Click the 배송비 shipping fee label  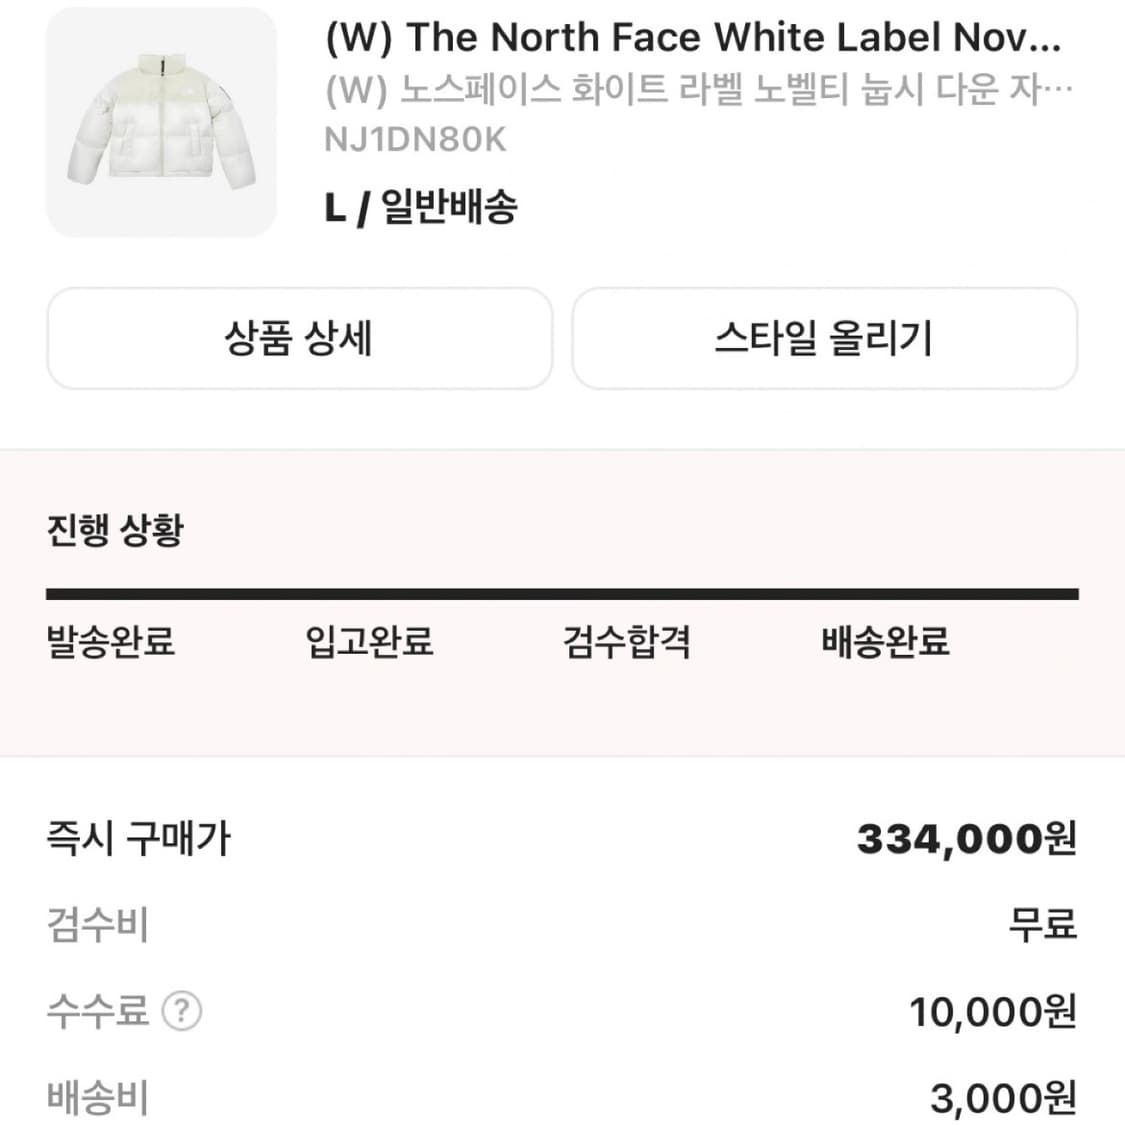coord(97,1099)
